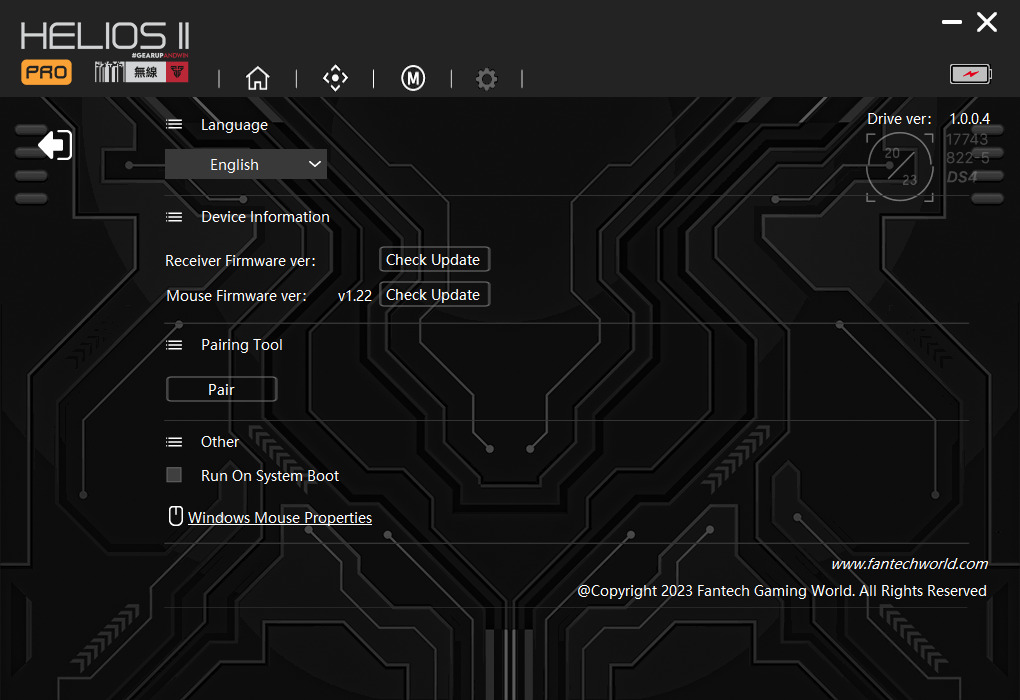
Task: Click the Pair button
Action: [x=222, y=390]
